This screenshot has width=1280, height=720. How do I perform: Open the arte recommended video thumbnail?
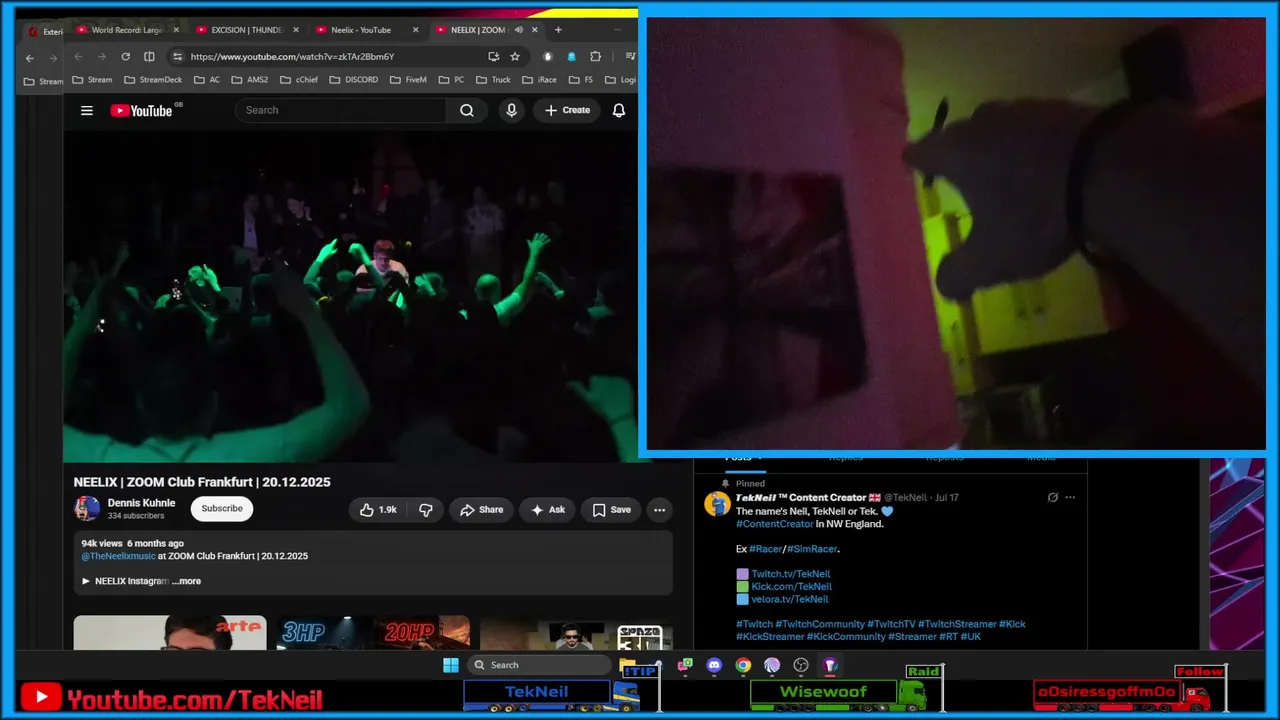click(x=170, y=633)
